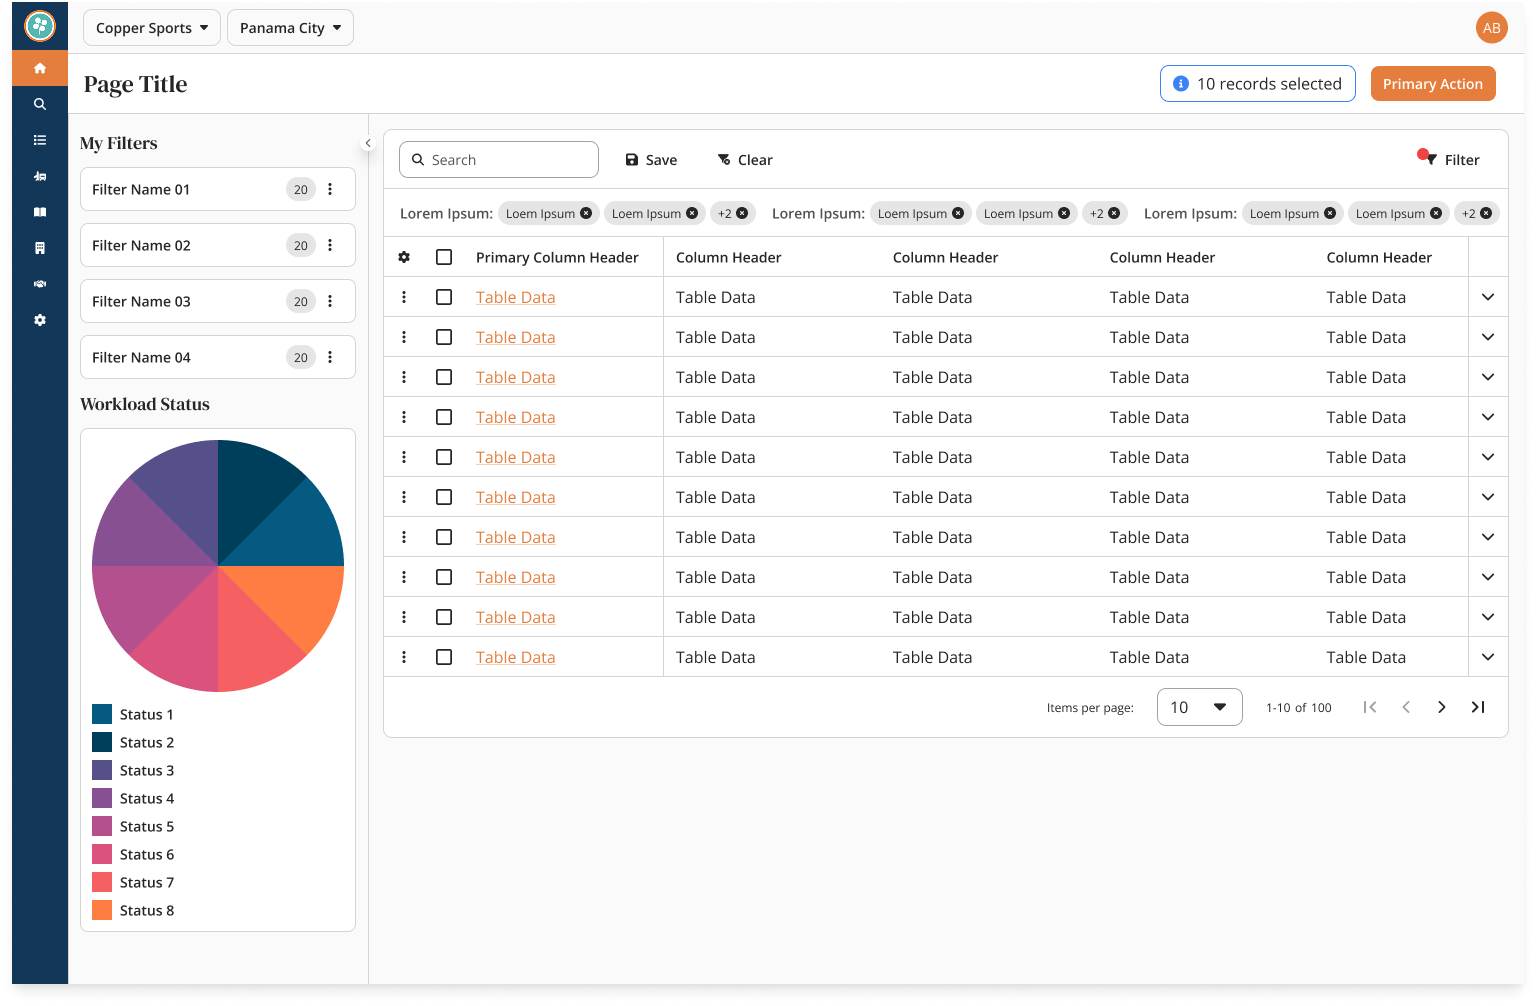The width and height of the screenshot is (1536, 1006).
Task: Go to the last page of results
Action: pyautogui.click(x=1477, y=707)
